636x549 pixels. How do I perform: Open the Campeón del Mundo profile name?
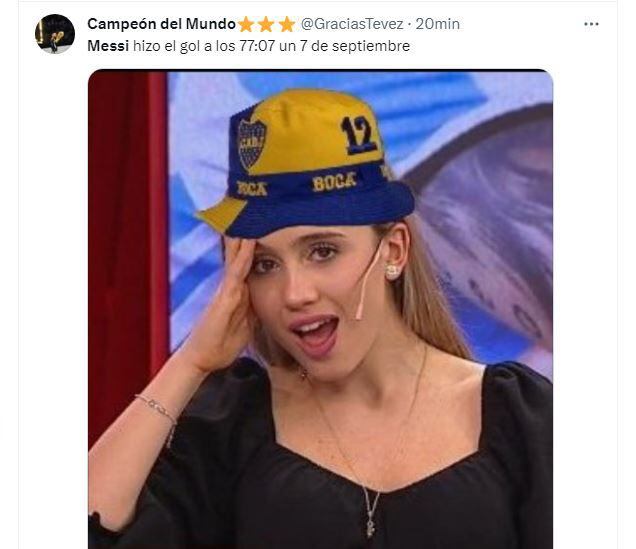coord(161,24)
